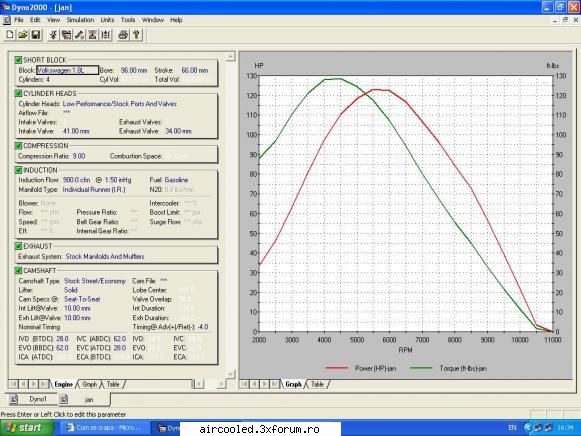This screenshot has width=581, height=436.
Task: Click the toolbar icon right after the Save icon
Action: [53, 35]
